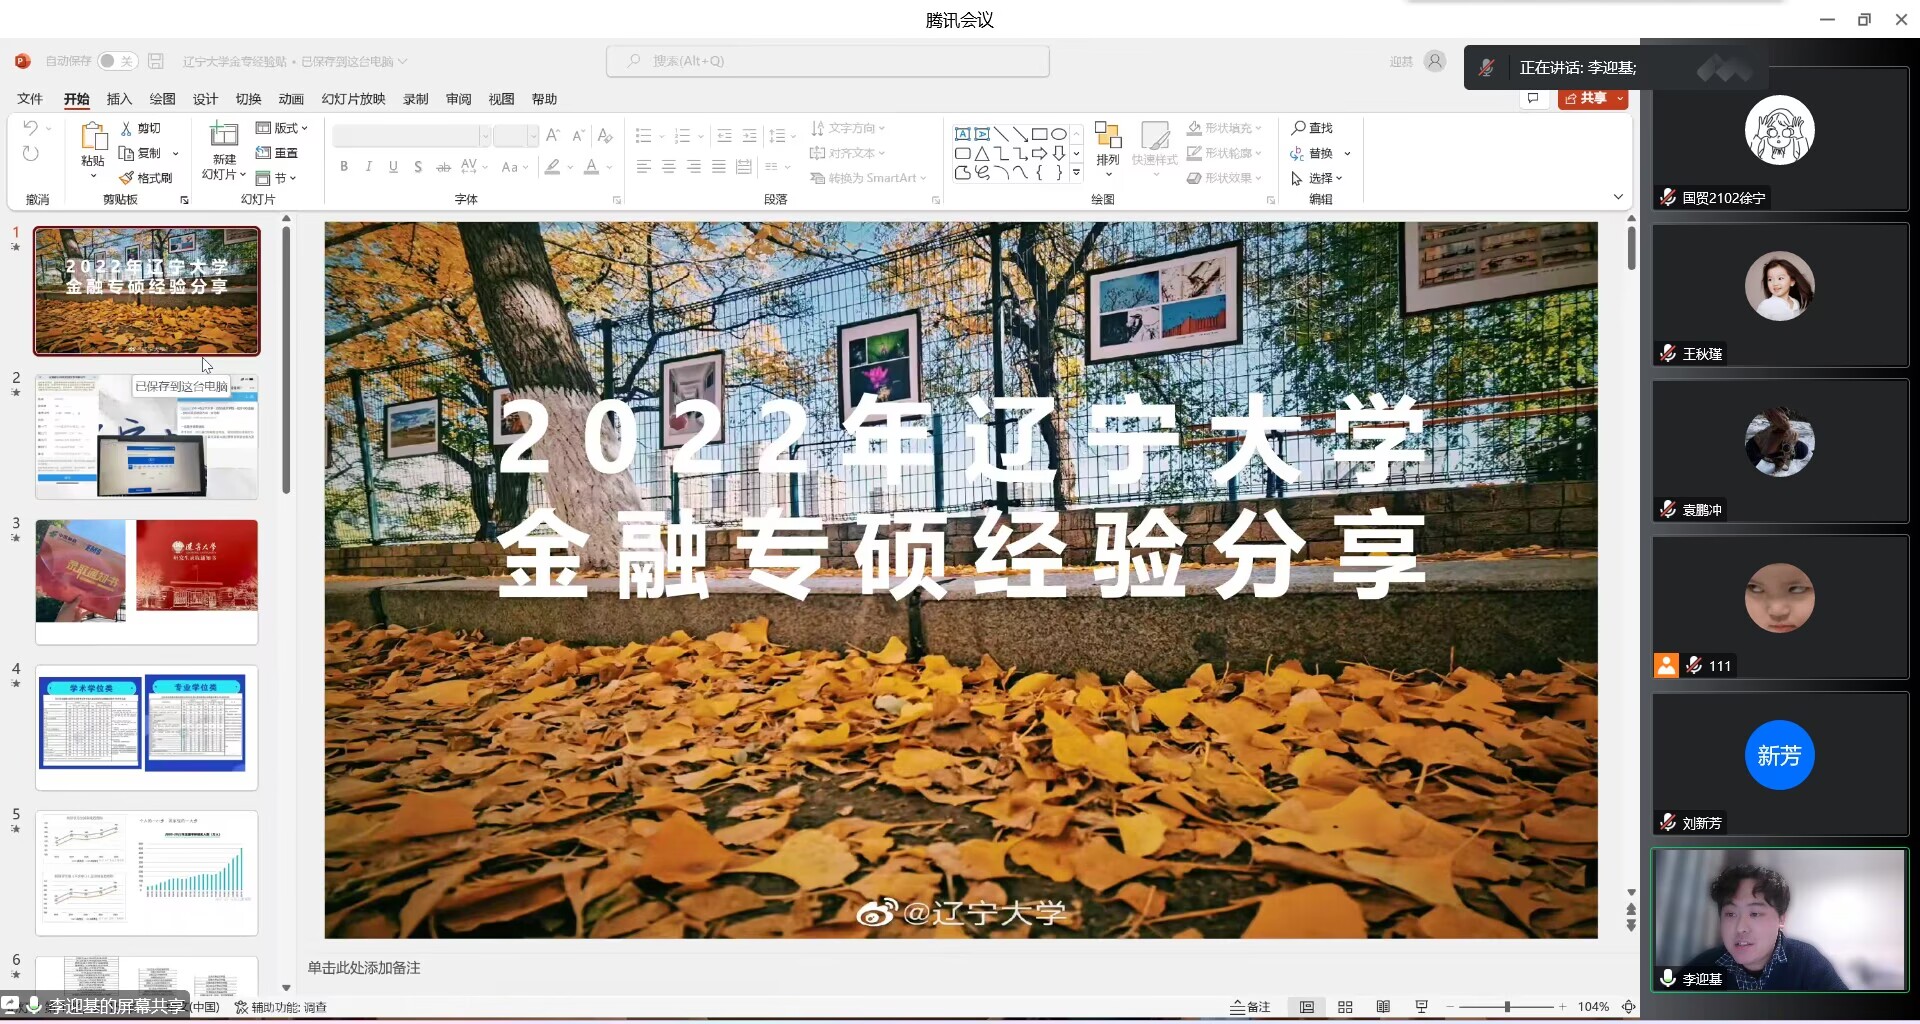
Task: Open the comments pane speech bubble icon
Action: [x=1532, y=98]
